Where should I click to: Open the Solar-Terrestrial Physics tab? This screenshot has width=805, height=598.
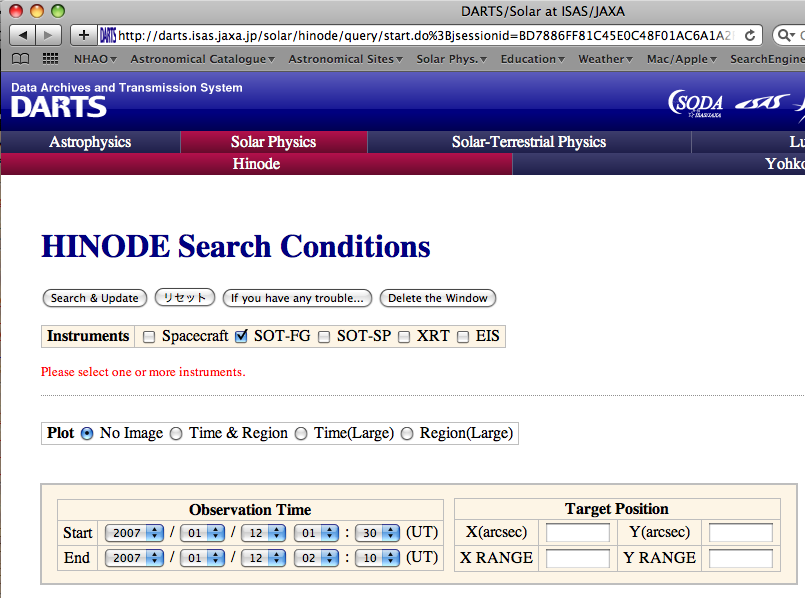pos(528,142)
